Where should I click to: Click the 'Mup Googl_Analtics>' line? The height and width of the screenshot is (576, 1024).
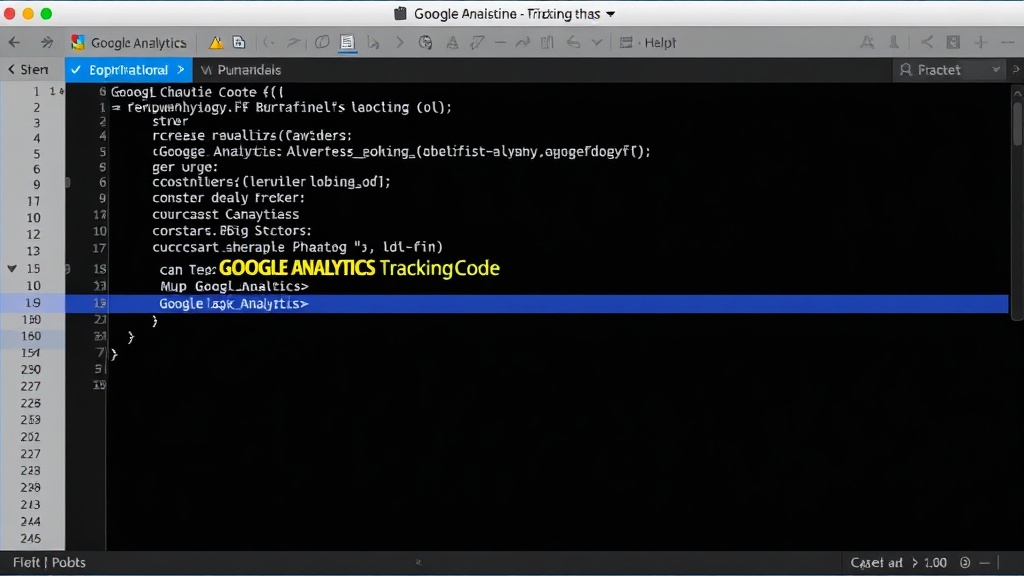(234, 286)
